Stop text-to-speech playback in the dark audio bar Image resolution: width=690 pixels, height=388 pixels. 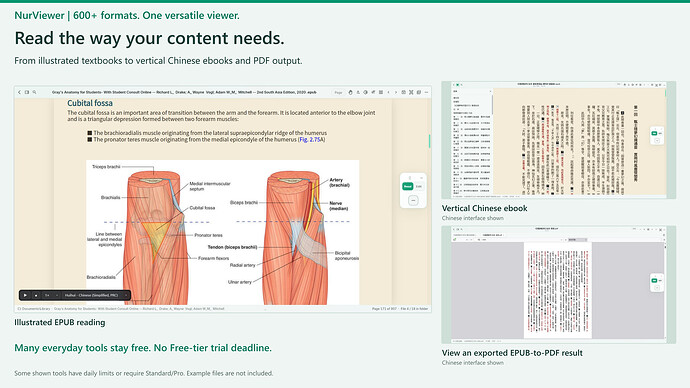click(x=36, y=295)
